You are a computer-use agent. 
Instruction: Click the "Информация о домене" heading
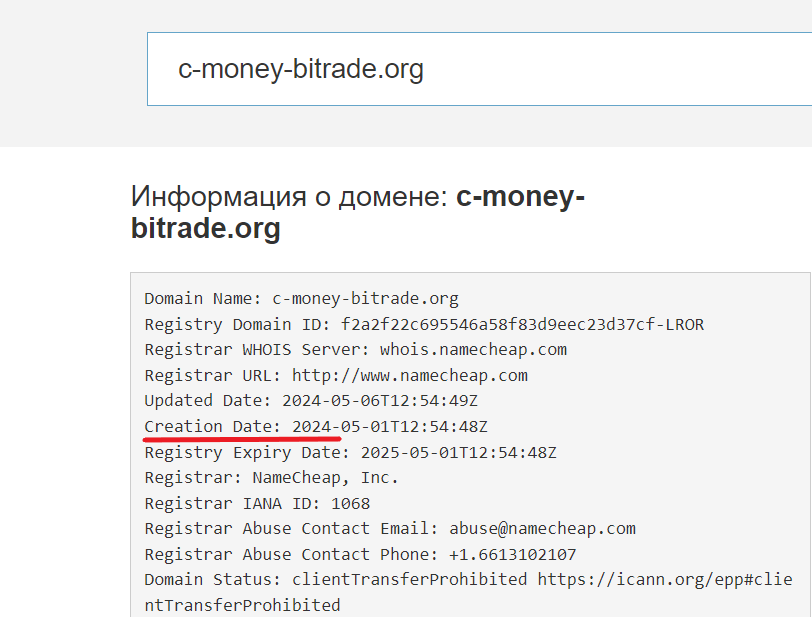coord(288,196)
